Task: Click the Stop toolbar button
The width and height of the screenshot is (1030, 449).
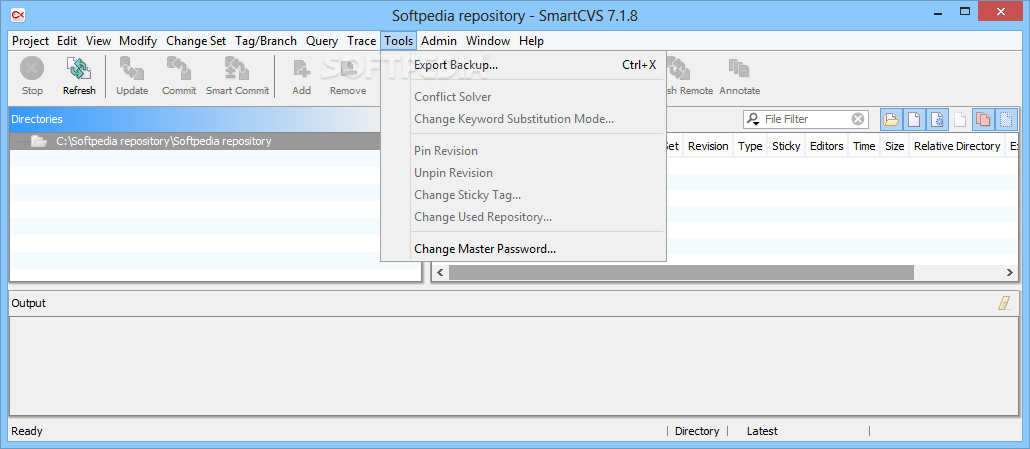Action: pos(32,76)
